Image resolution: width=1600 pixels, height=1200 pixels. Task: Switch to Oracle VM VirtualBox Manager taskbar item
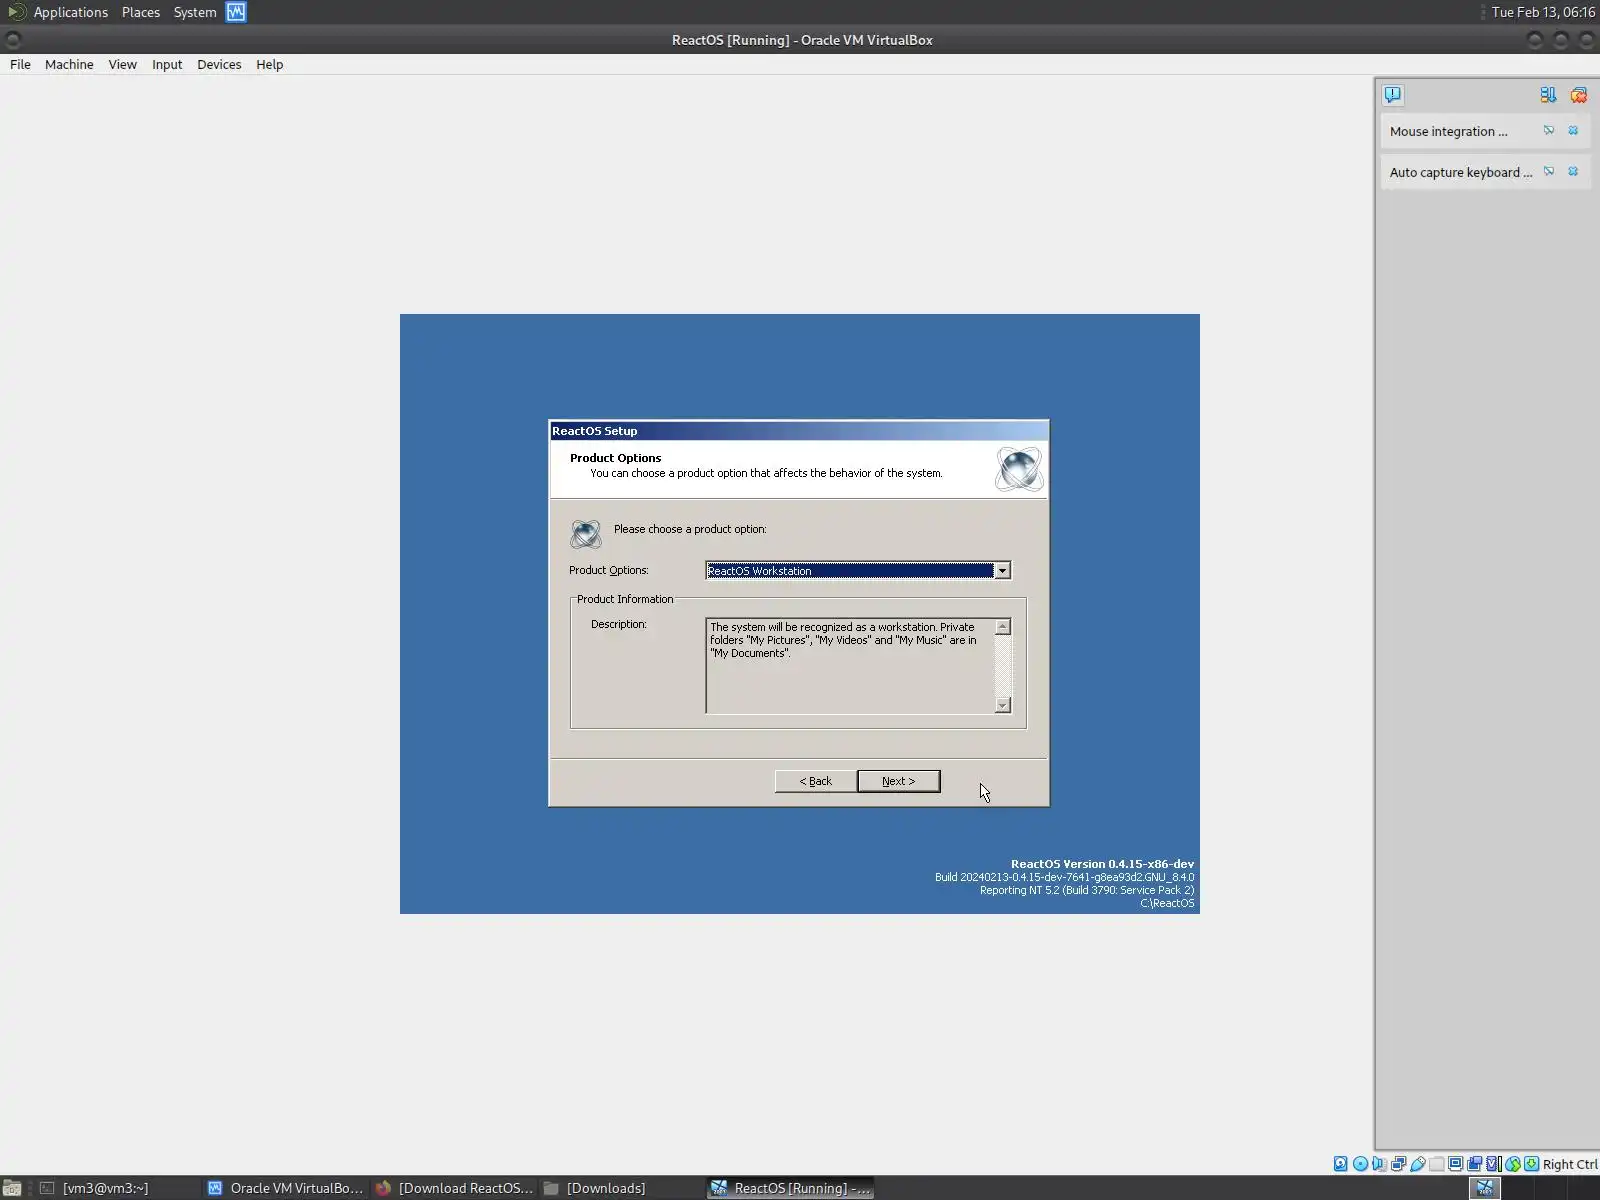point(285,1188)
